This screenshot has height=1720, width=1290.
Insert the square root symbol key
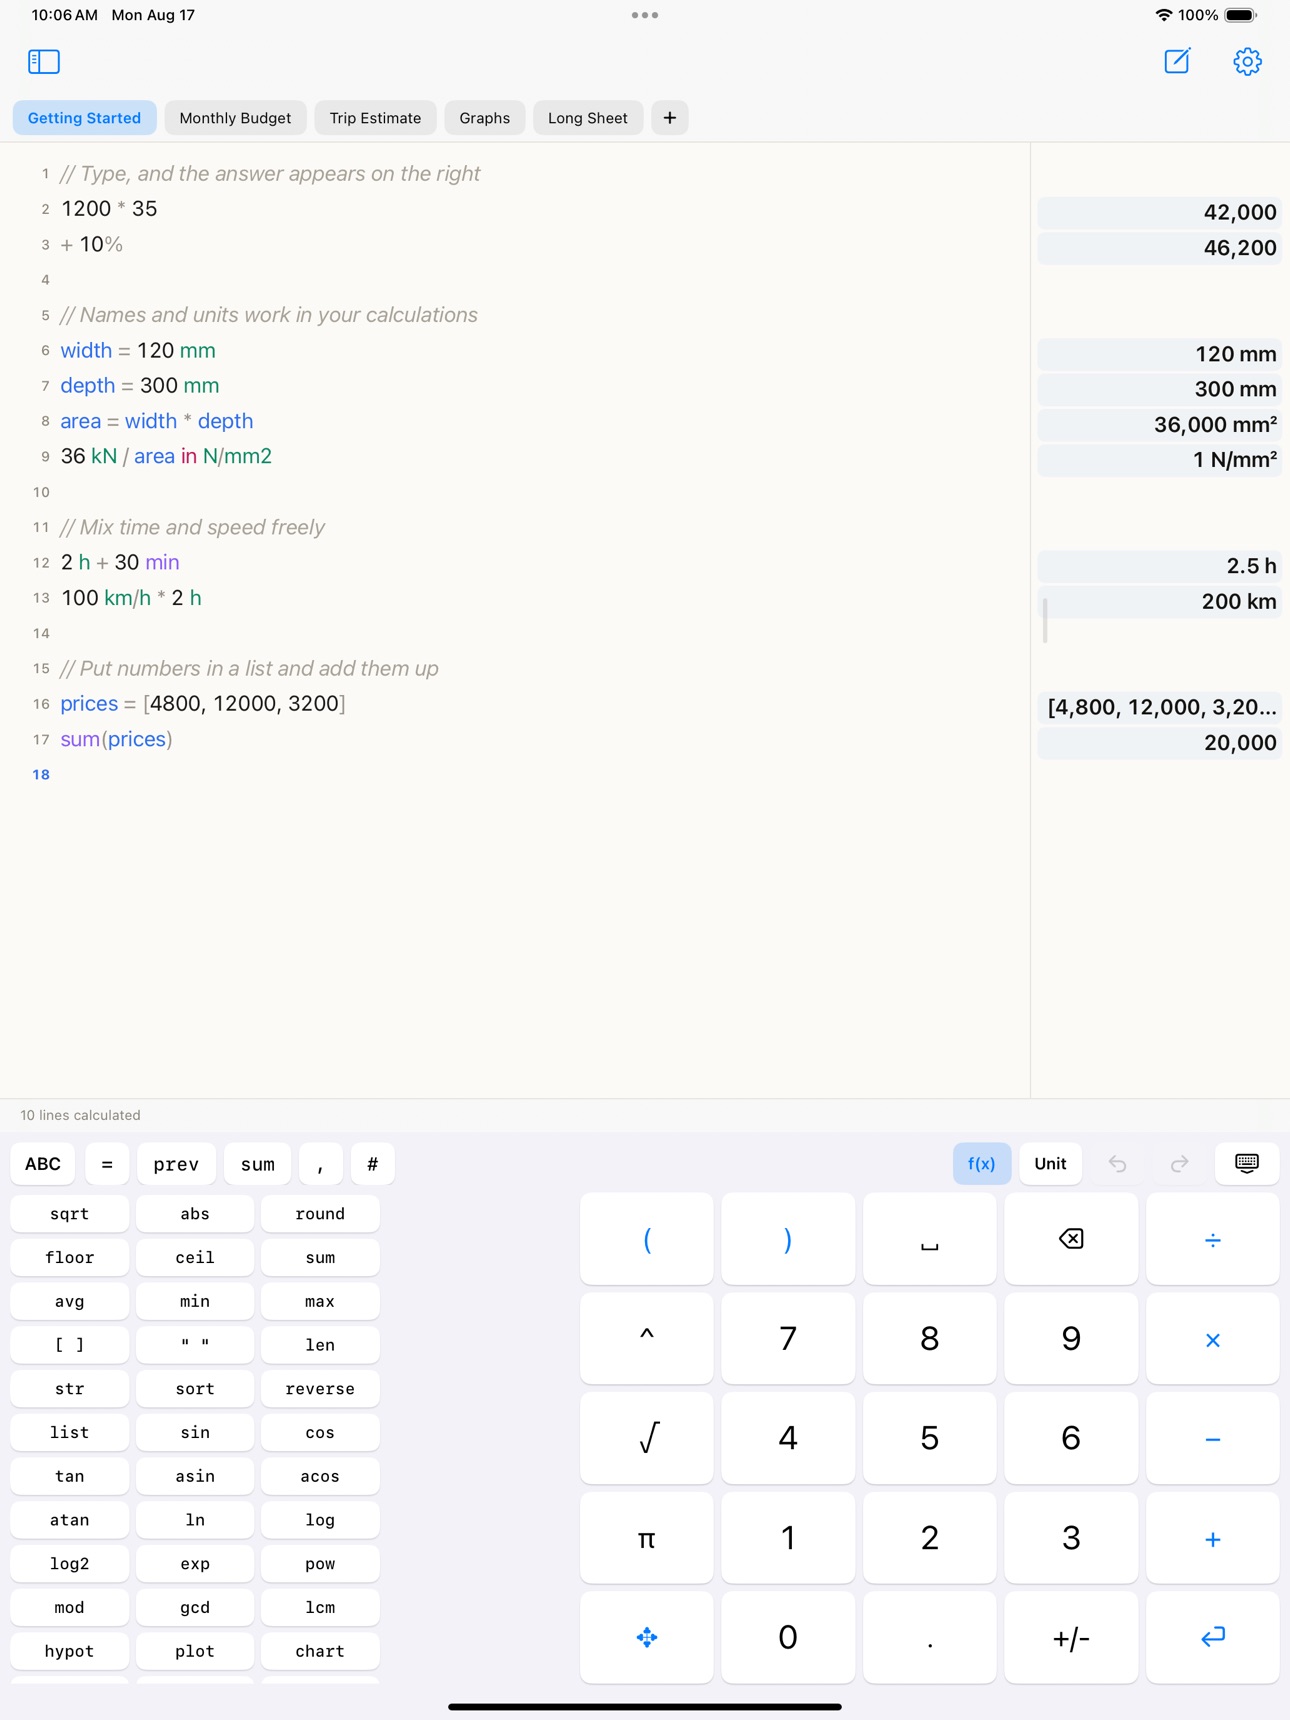647,1438
